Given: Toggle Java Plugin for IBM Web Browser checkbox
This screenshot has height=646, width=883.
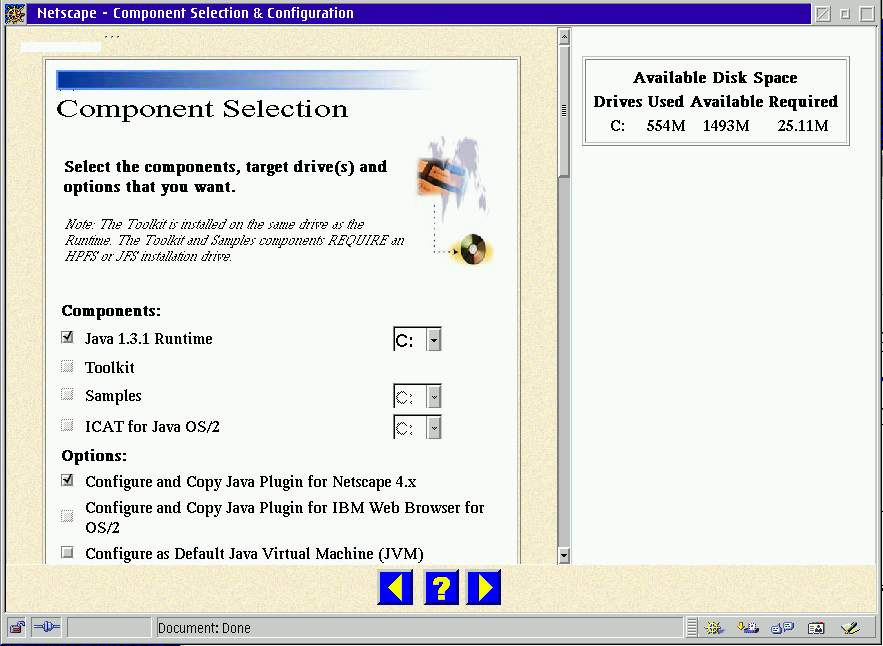Looking at the screenshot, I should click(68, 516).
